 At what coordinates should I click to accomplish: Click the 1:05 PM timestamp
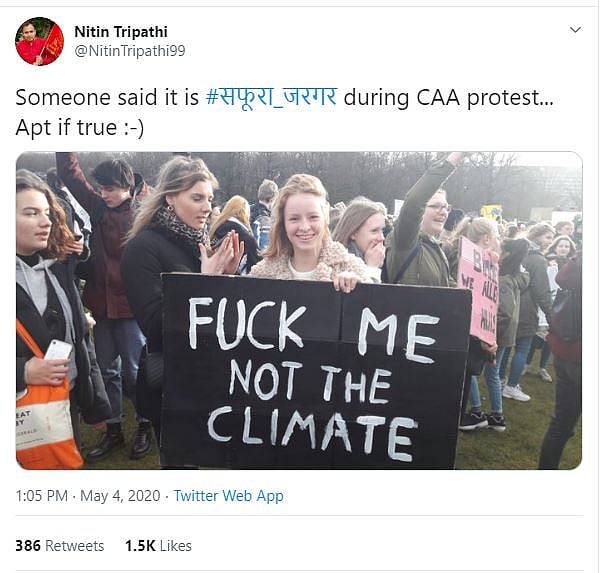coord(43,496)
